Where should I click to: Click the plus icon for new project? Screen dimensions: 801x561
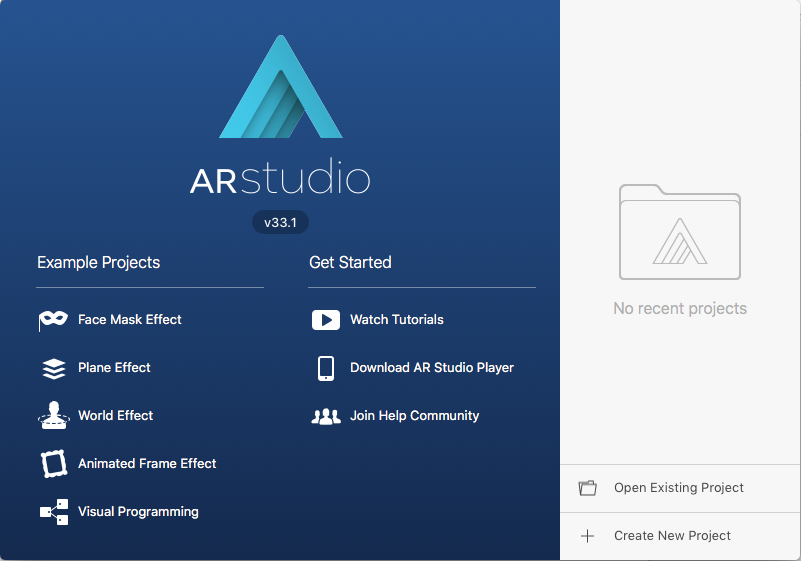587,536
